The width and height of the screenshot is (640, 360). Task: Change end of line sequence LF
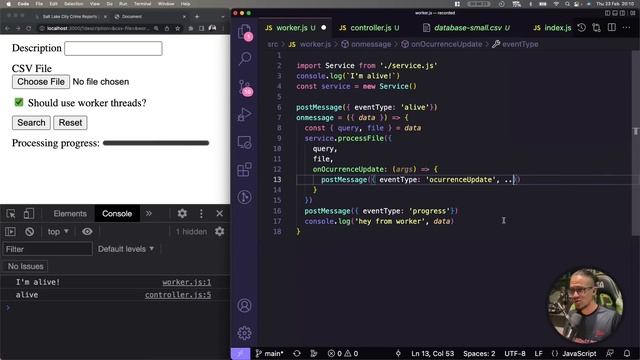click(x=538, y=353)
